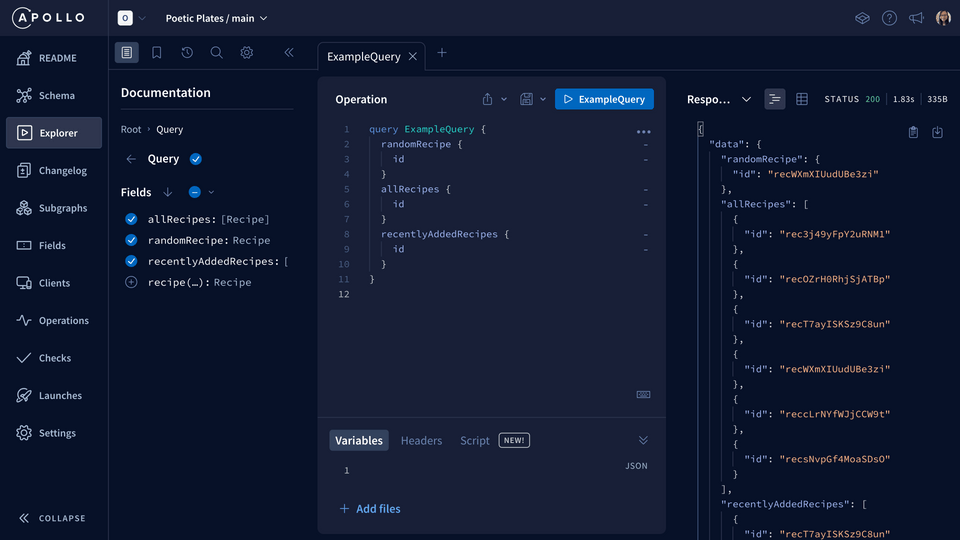Screen dimensions: 960x540
Task: Collapse the response root JSON brace
Action: [x=700, y=129]
